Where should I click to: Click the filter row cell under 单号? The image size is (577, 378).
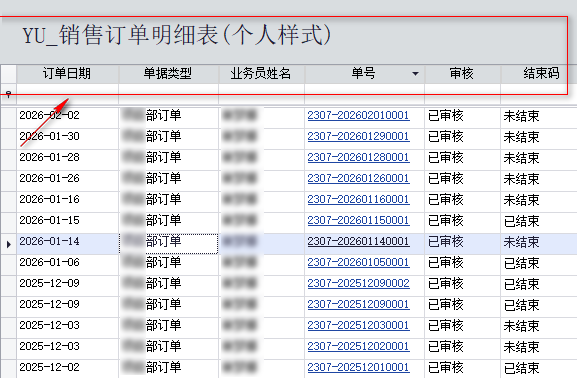tap(365, 94)
